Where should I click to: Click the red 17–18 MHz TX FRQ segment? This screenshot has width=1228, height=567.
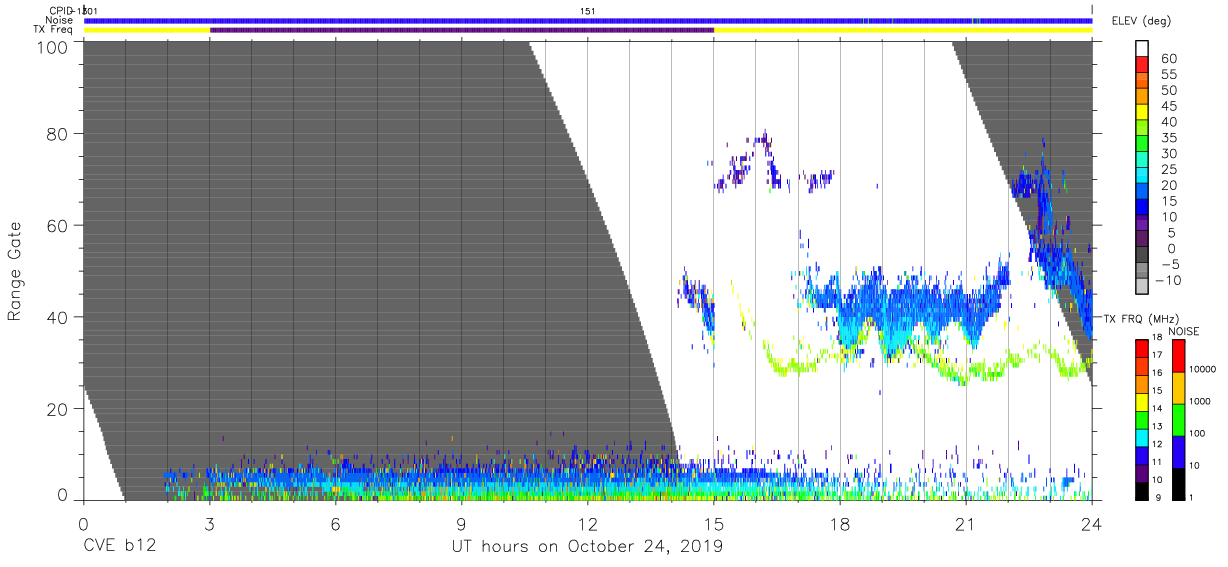point(1142,348)
